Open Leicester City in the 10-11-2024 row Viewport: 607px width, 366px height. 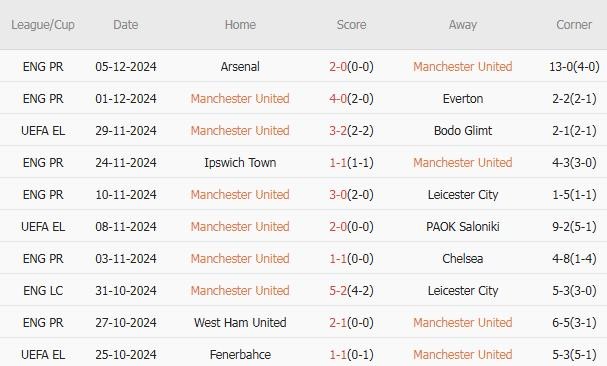click(463, 194)
